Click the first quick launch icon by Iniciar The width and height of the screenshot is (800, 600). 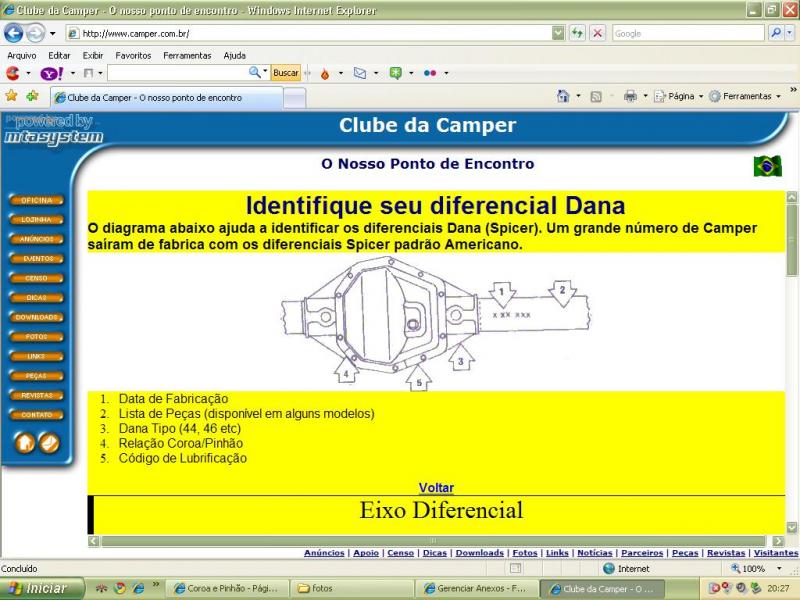coord(102,589)
